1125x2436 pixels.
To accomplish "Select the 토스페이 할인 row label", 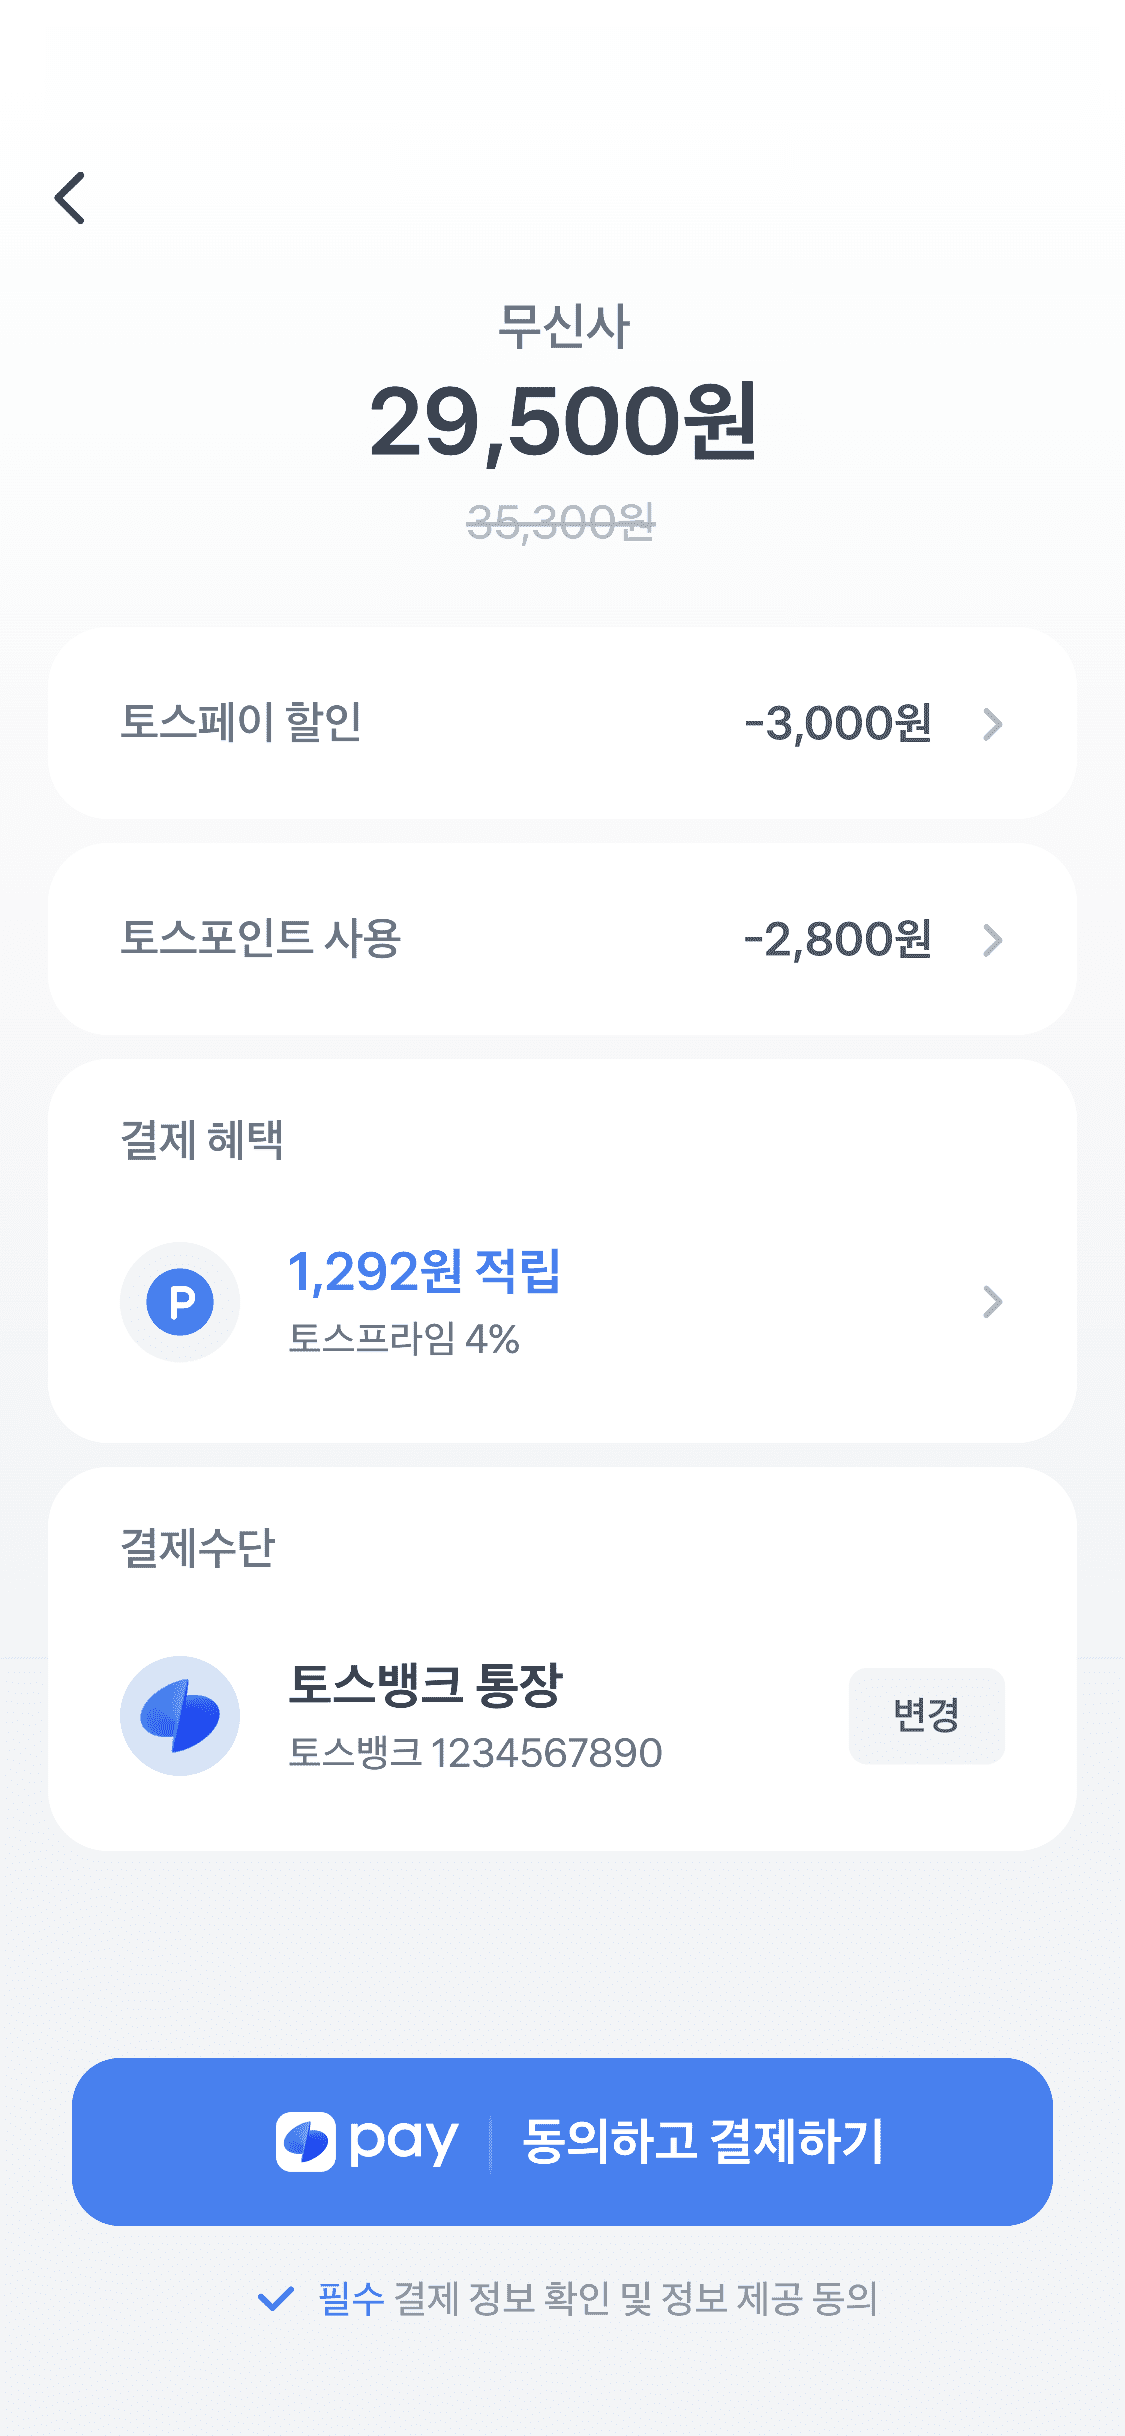I will (x=241, y=722).
